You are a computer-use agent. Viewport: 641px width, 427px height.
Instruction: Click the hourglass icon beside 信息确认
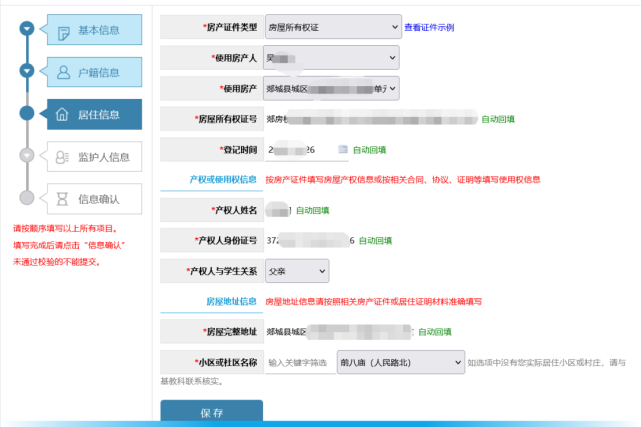click(x=62, y=199)
